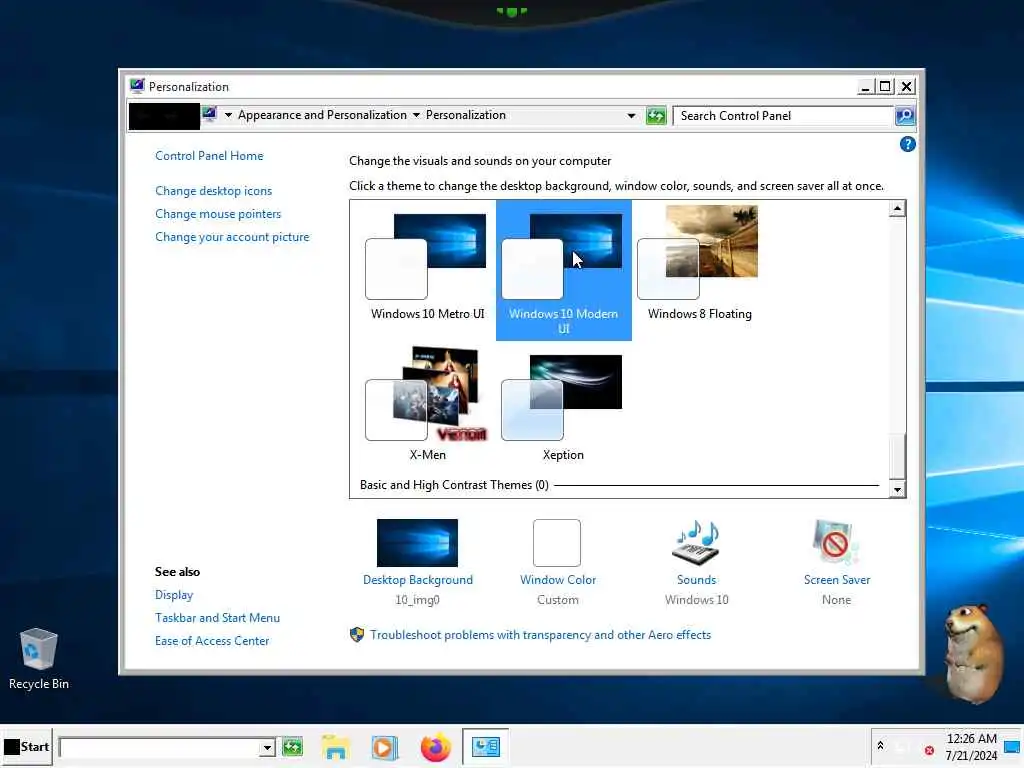Click the Personalization taskbar button
1024x768 pixels.
(x=485, y=746)
